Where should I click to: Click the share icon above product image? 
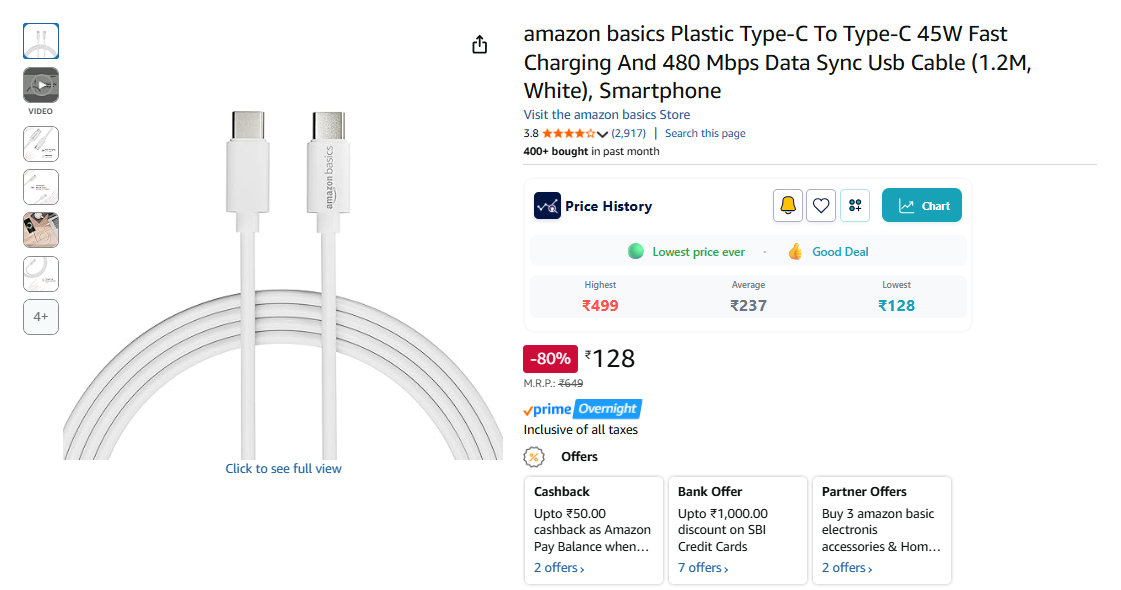pos(479,45)
